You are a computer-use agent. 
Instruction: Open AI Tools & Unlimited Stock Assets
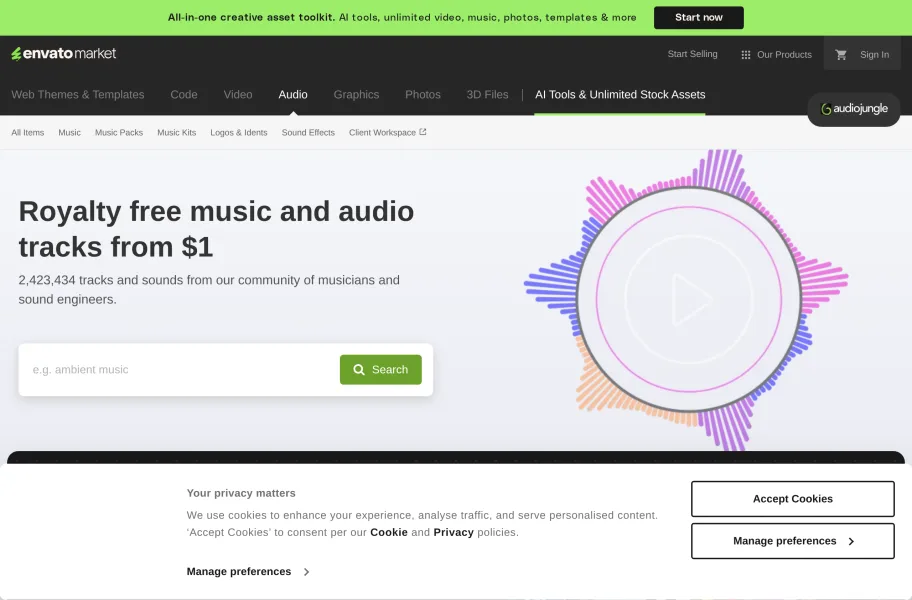click(x=620, y=94)
